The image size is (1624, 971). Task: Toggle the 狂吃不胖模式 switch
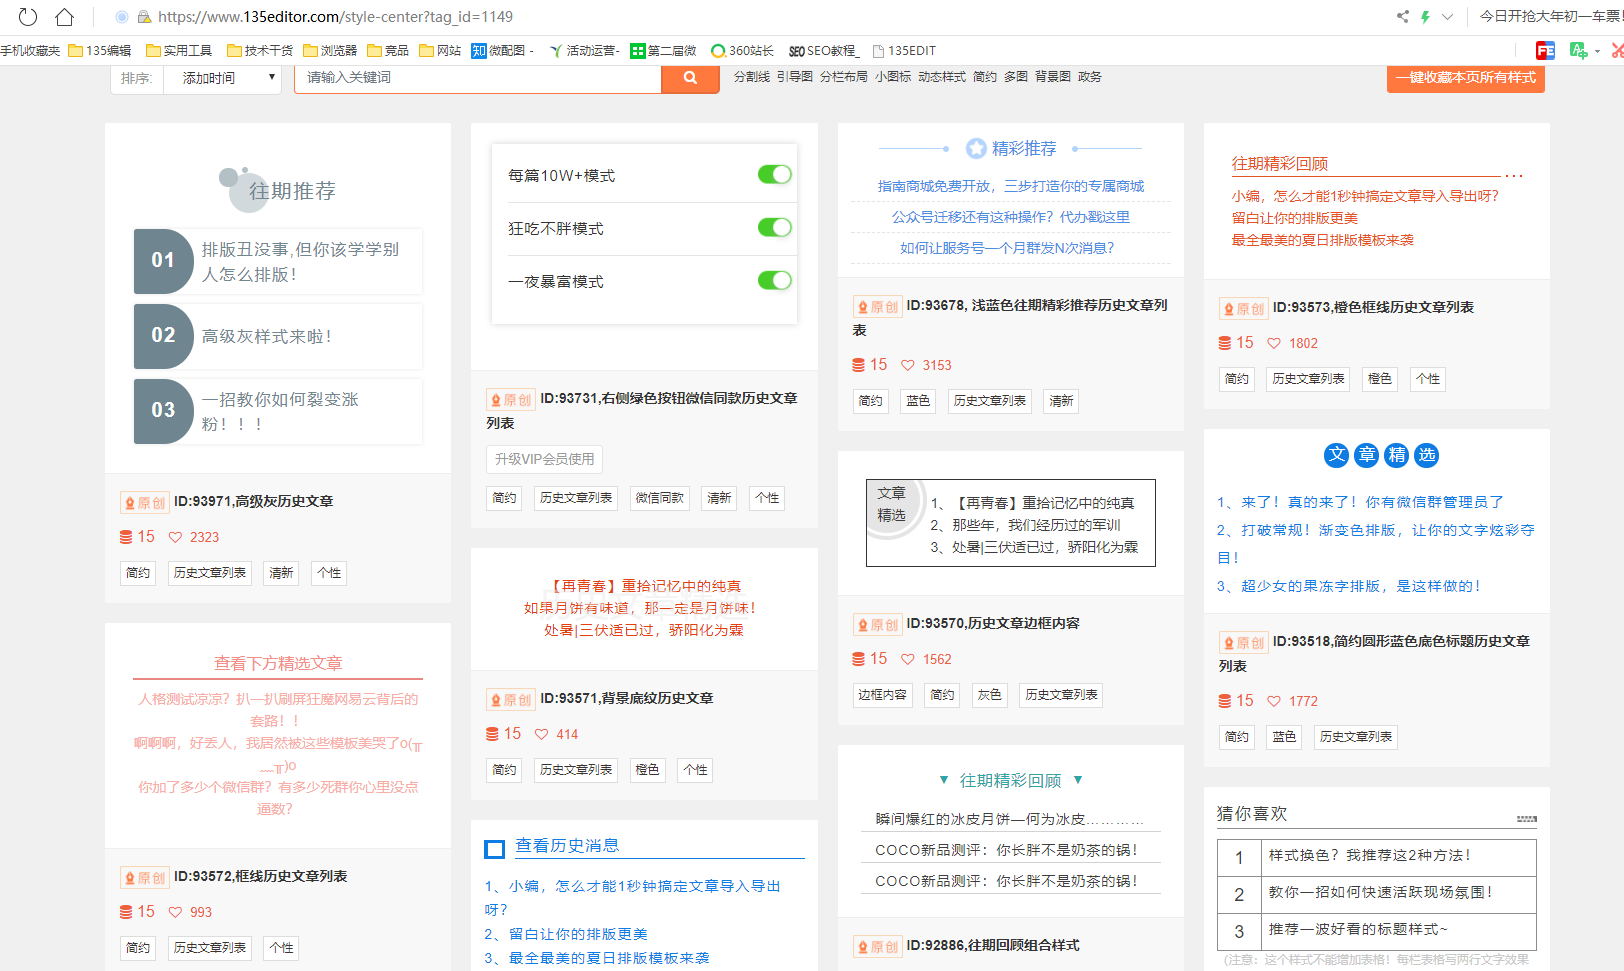coord(774,228)
